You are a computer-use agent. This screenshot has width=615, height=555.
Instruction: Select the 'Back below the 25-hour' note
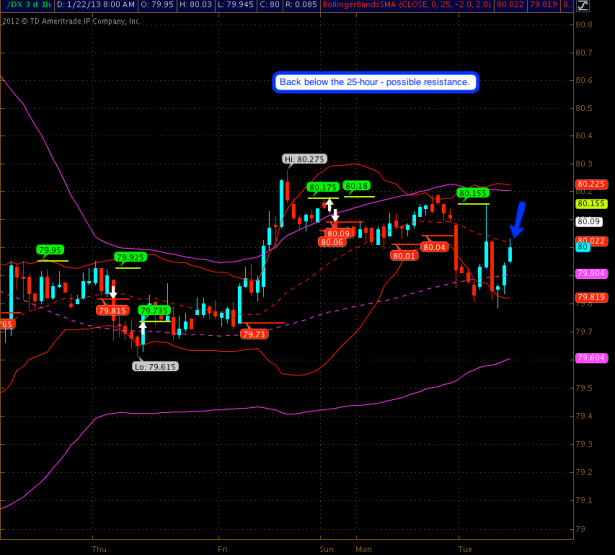(x=376, y=82)
